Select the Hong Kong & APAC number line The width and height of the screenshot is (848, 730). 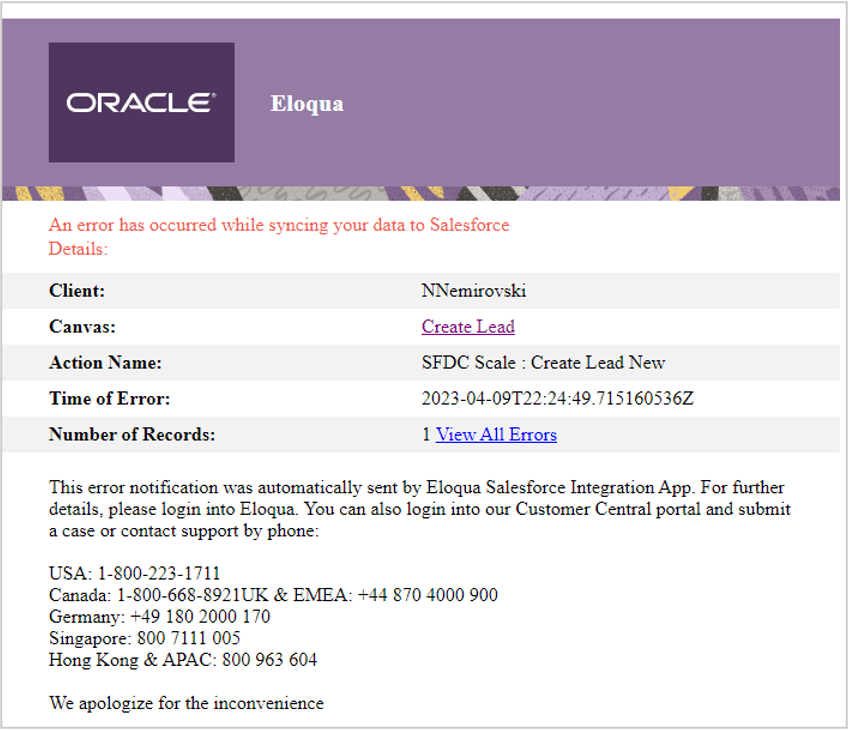(183, 660)
